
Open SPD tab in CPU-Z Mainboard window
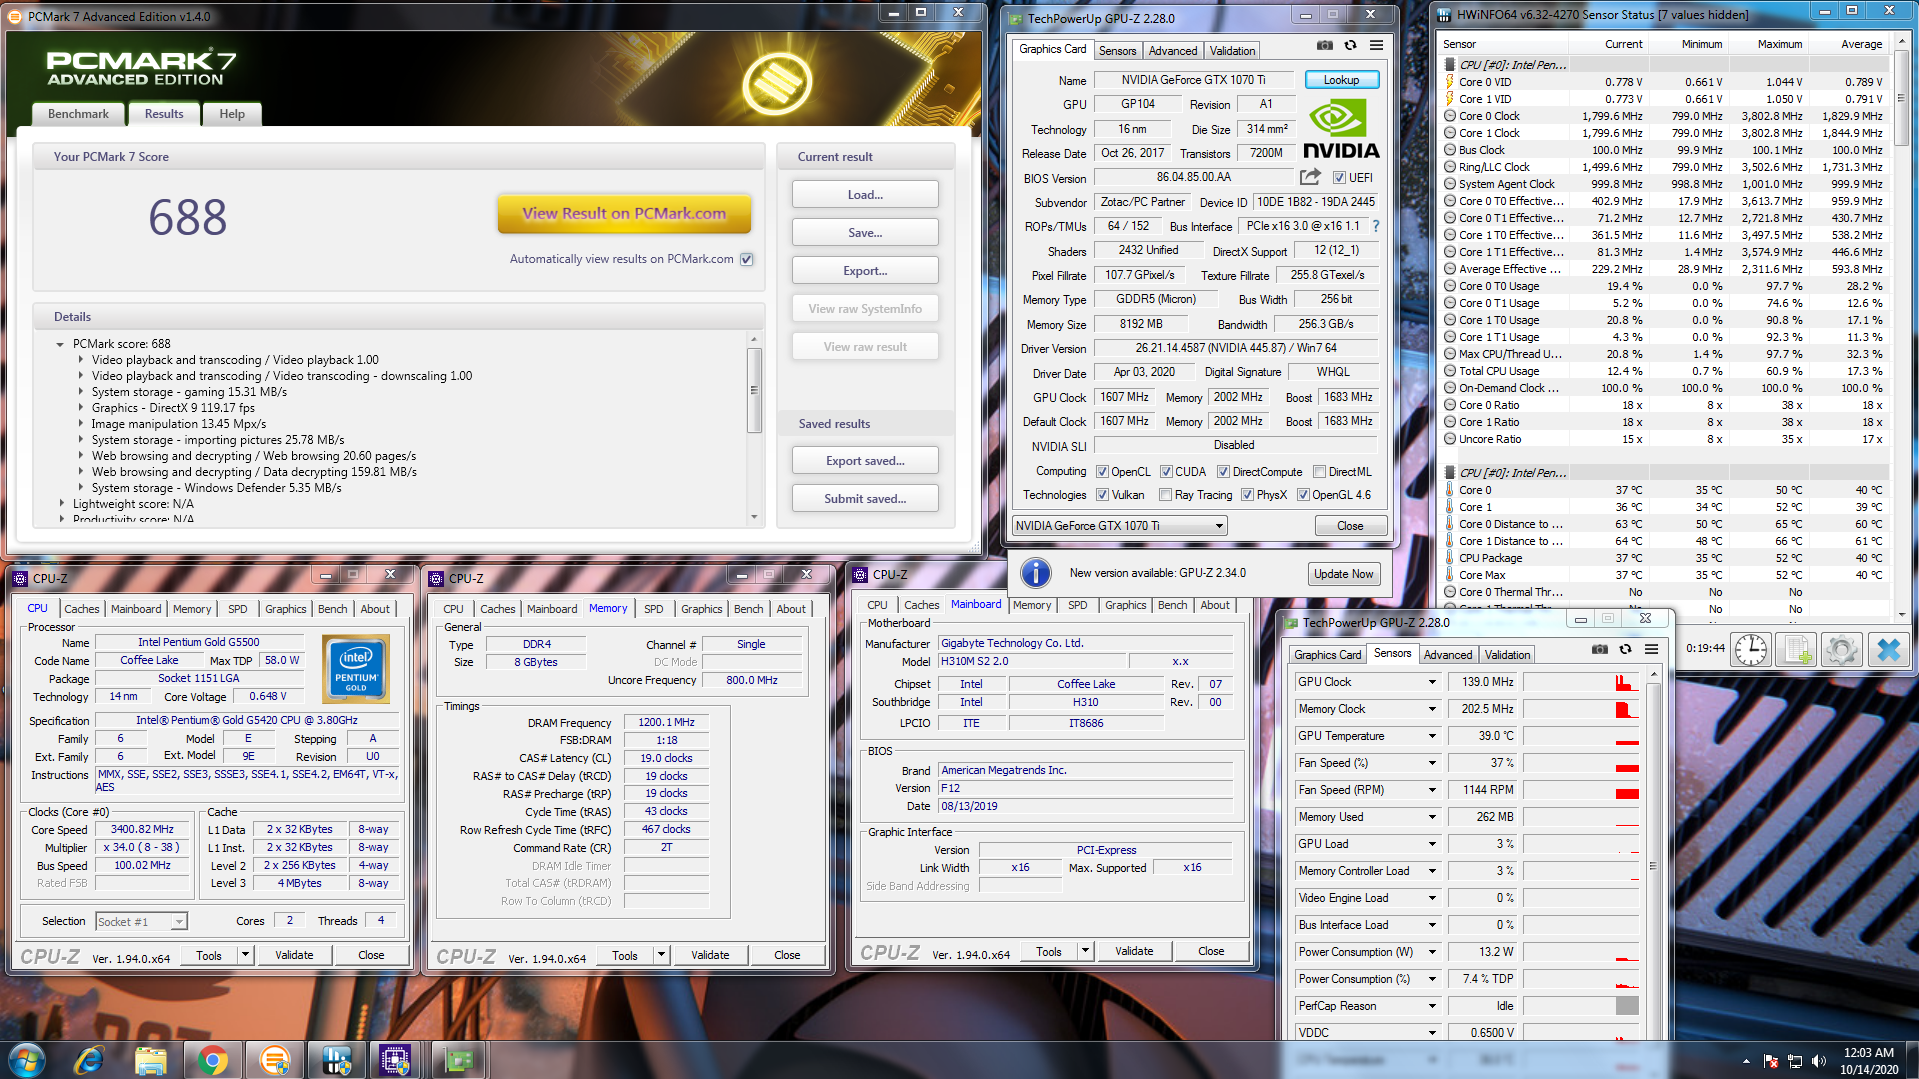[1077, 605]
